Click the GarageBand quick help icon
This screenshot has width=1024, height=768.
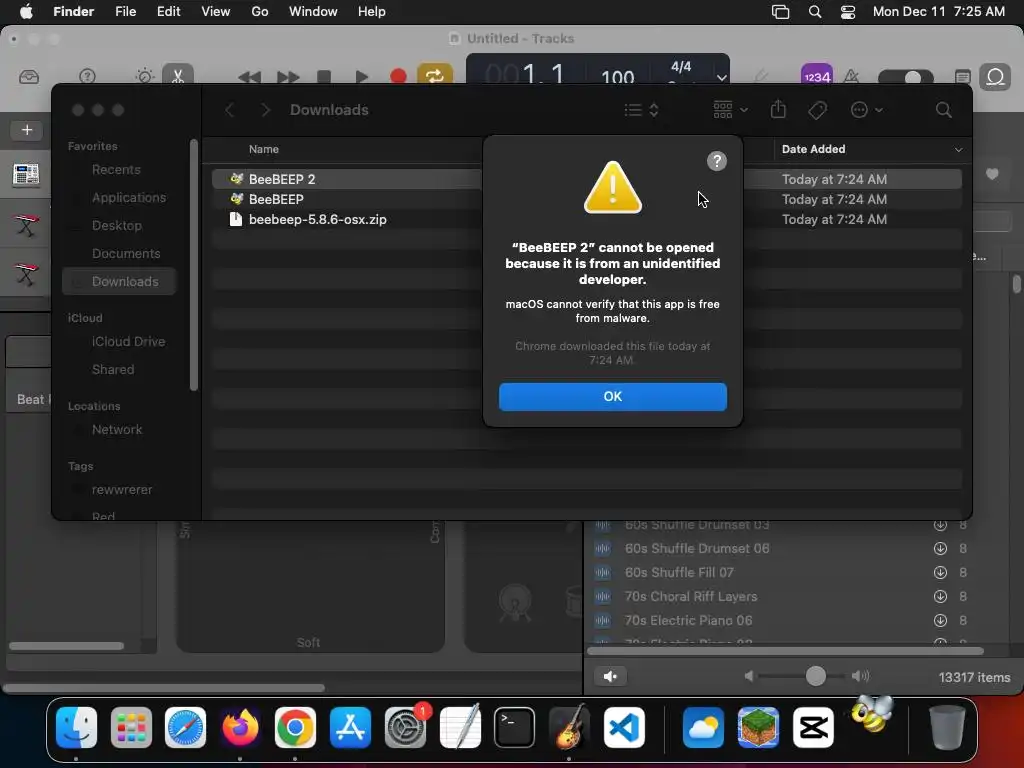(87, 76)
